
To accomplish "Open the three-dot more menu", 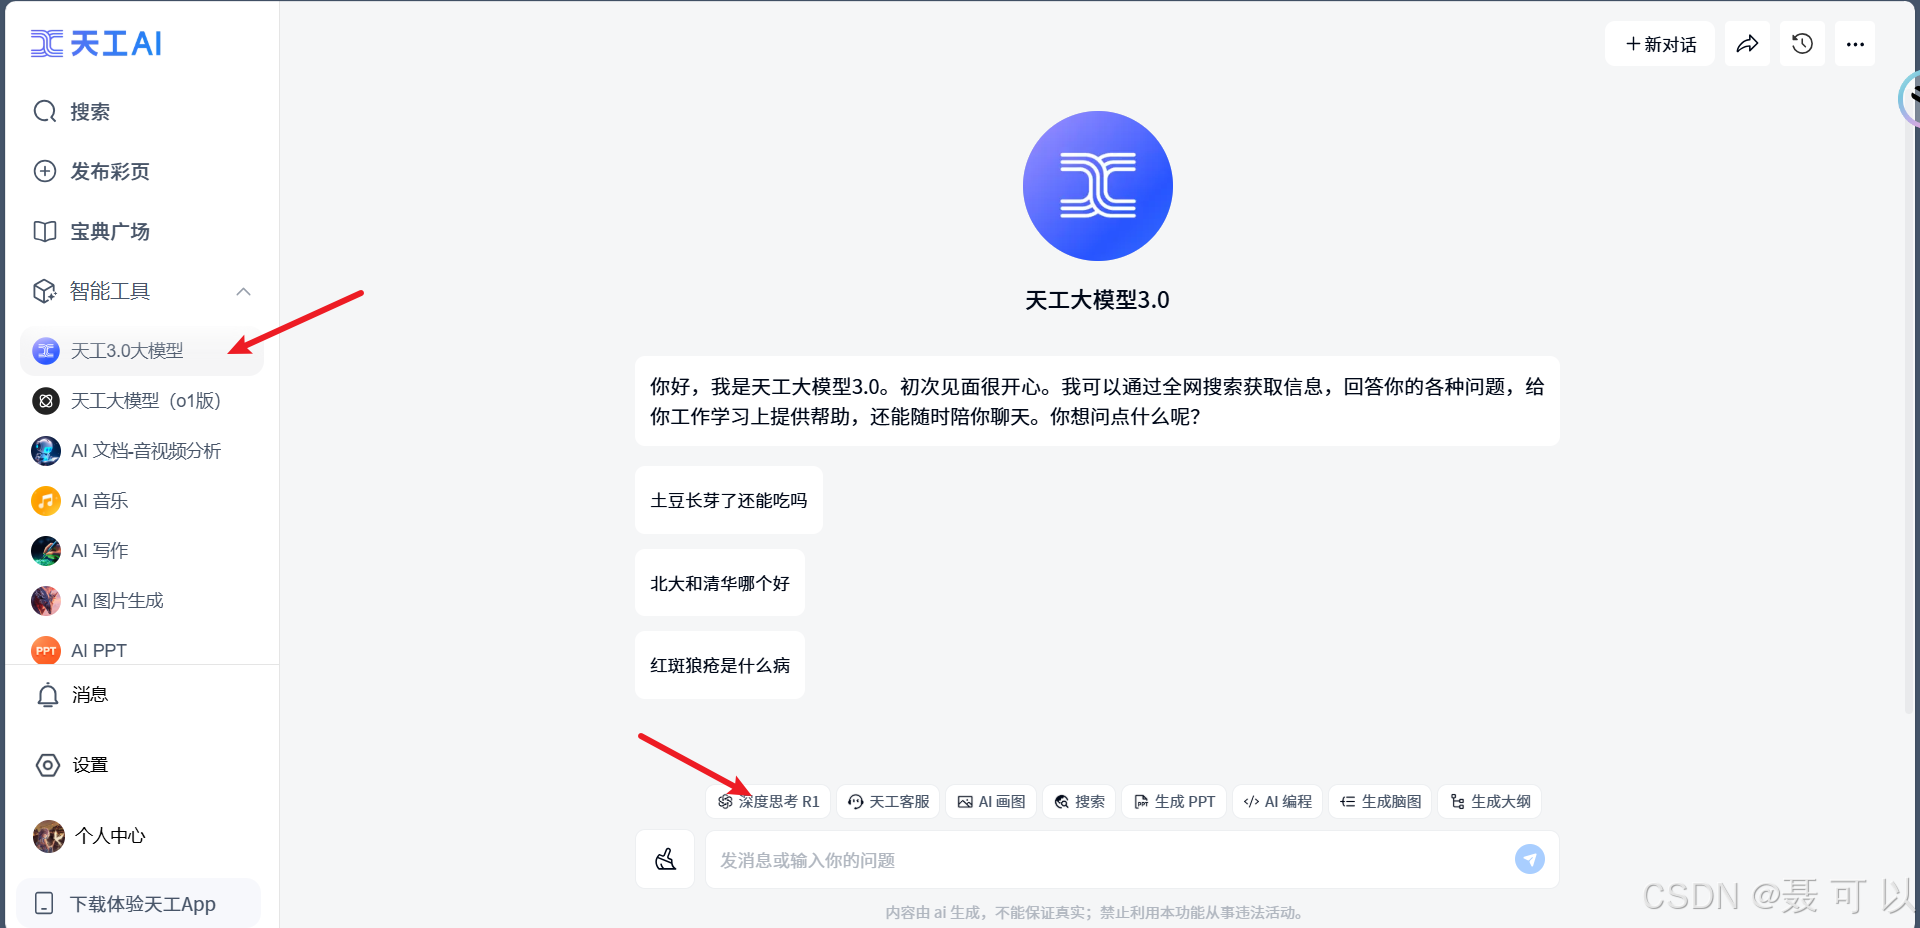I will pos(1855,44).
